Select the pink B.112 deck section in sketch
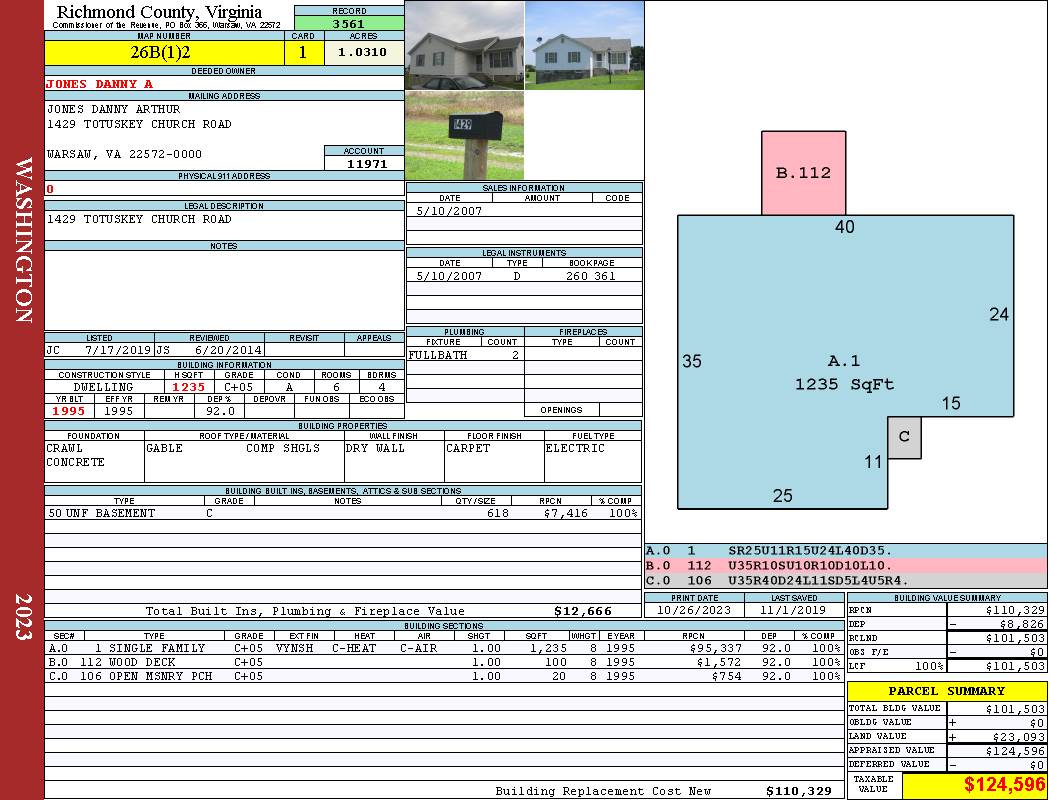Viewport: 1050px width, 800px height. point(804,173)
